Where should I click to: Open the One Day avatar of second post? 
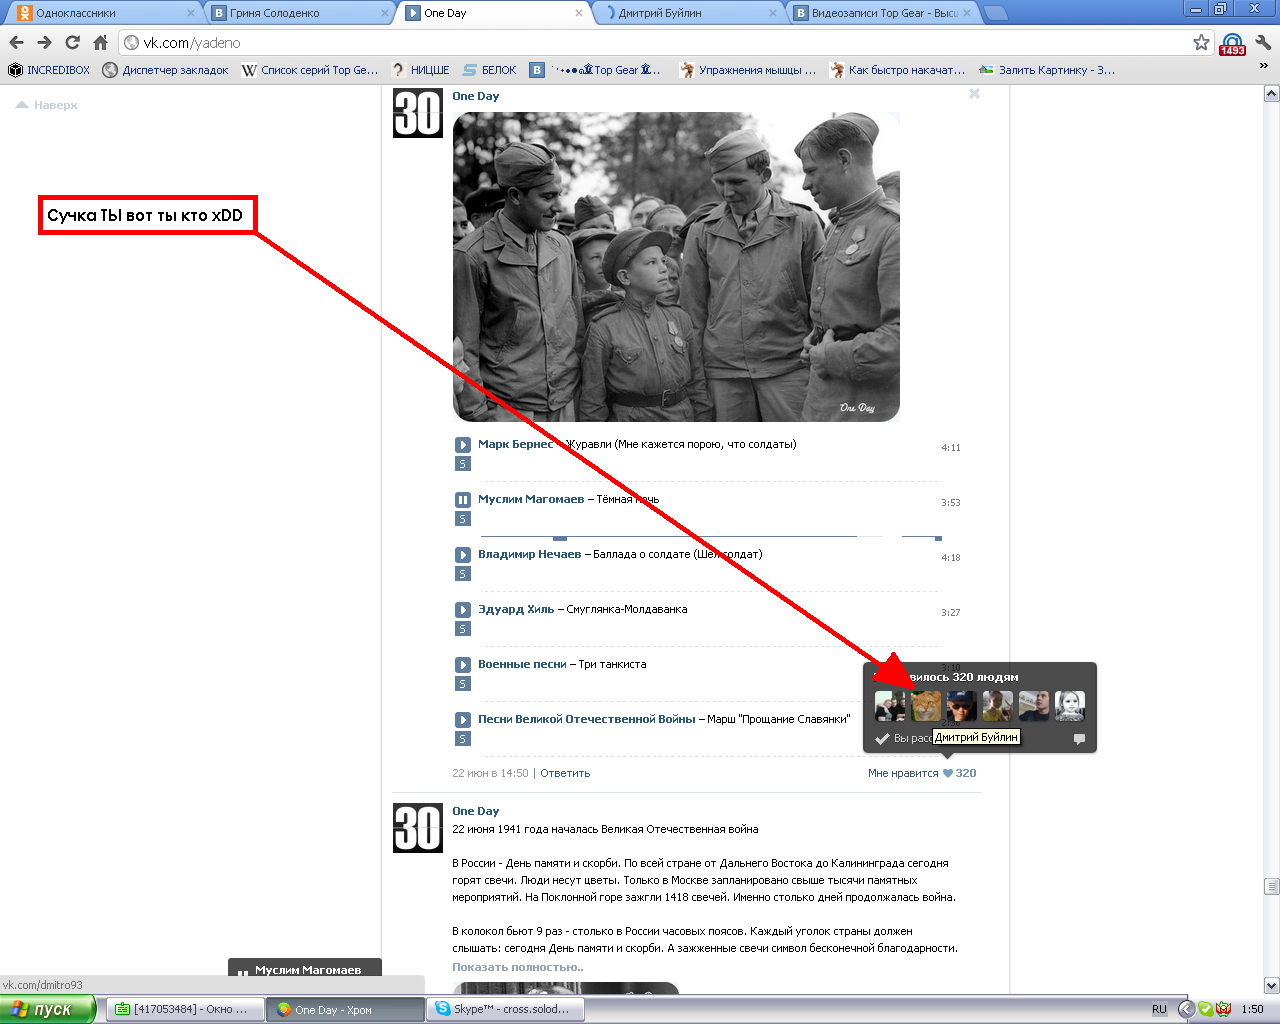417,828
